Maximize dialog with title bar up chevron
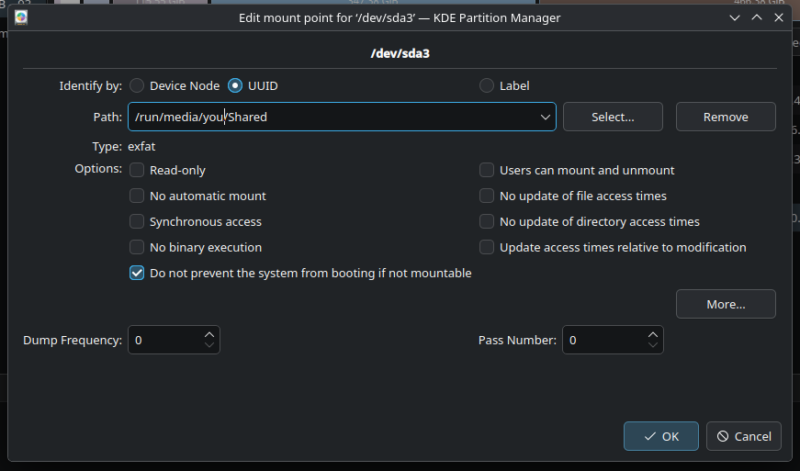Image resolution: width=800 pixels, height=471 pixels. click(757, 18)
